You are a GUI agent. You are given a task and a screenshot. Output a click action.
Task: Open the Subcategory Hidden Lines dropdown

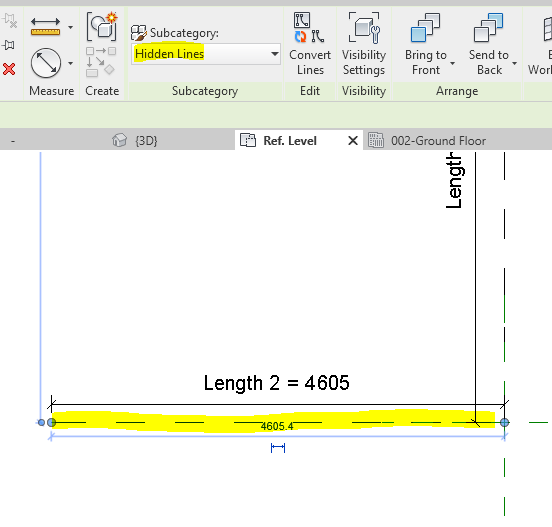tap(206, 54)
